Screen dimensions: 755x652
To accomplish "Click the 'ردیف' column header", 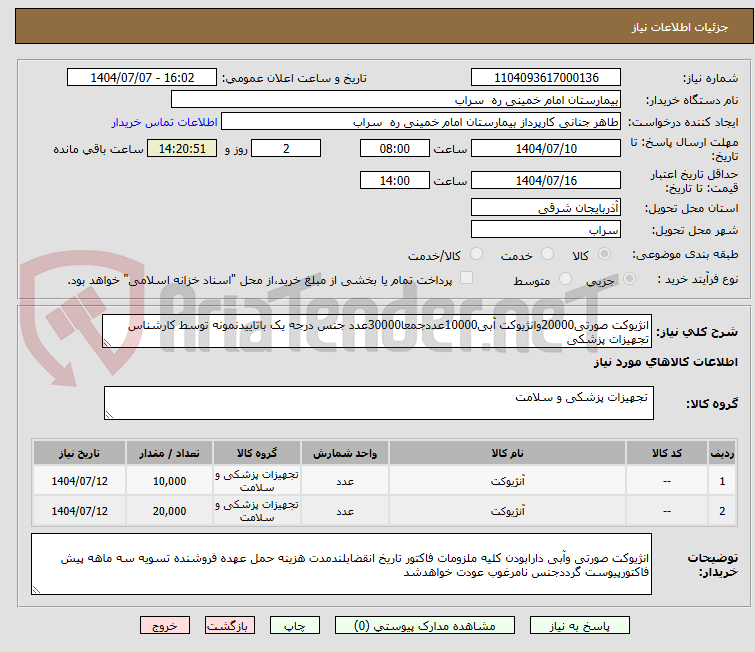I will pyautogui.click(x=722, y=453).
